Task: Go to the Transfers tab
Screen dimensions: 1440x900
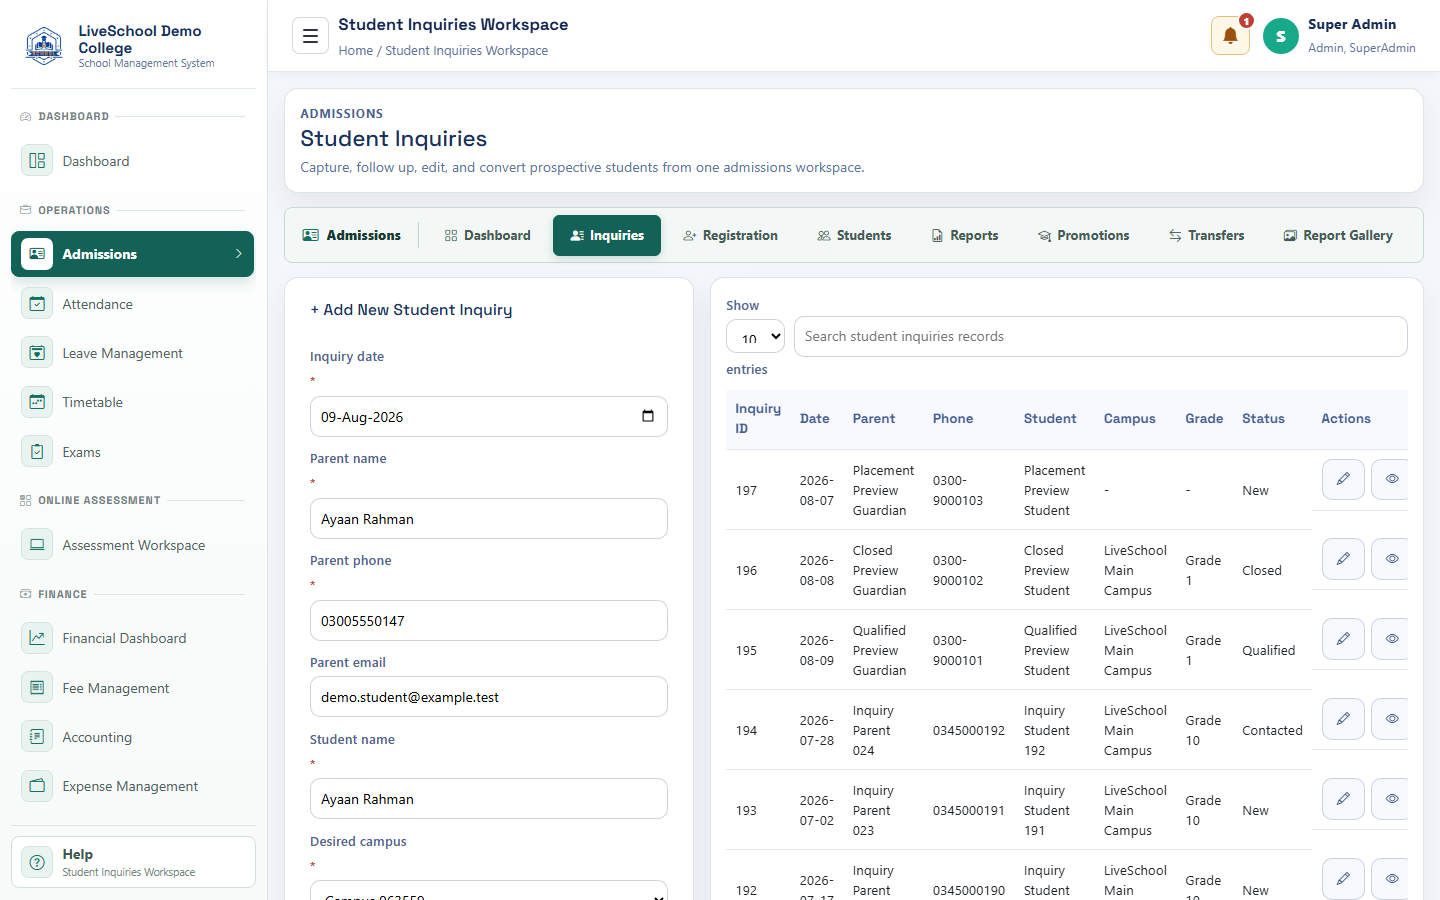Action: (x=1207, y=235)
